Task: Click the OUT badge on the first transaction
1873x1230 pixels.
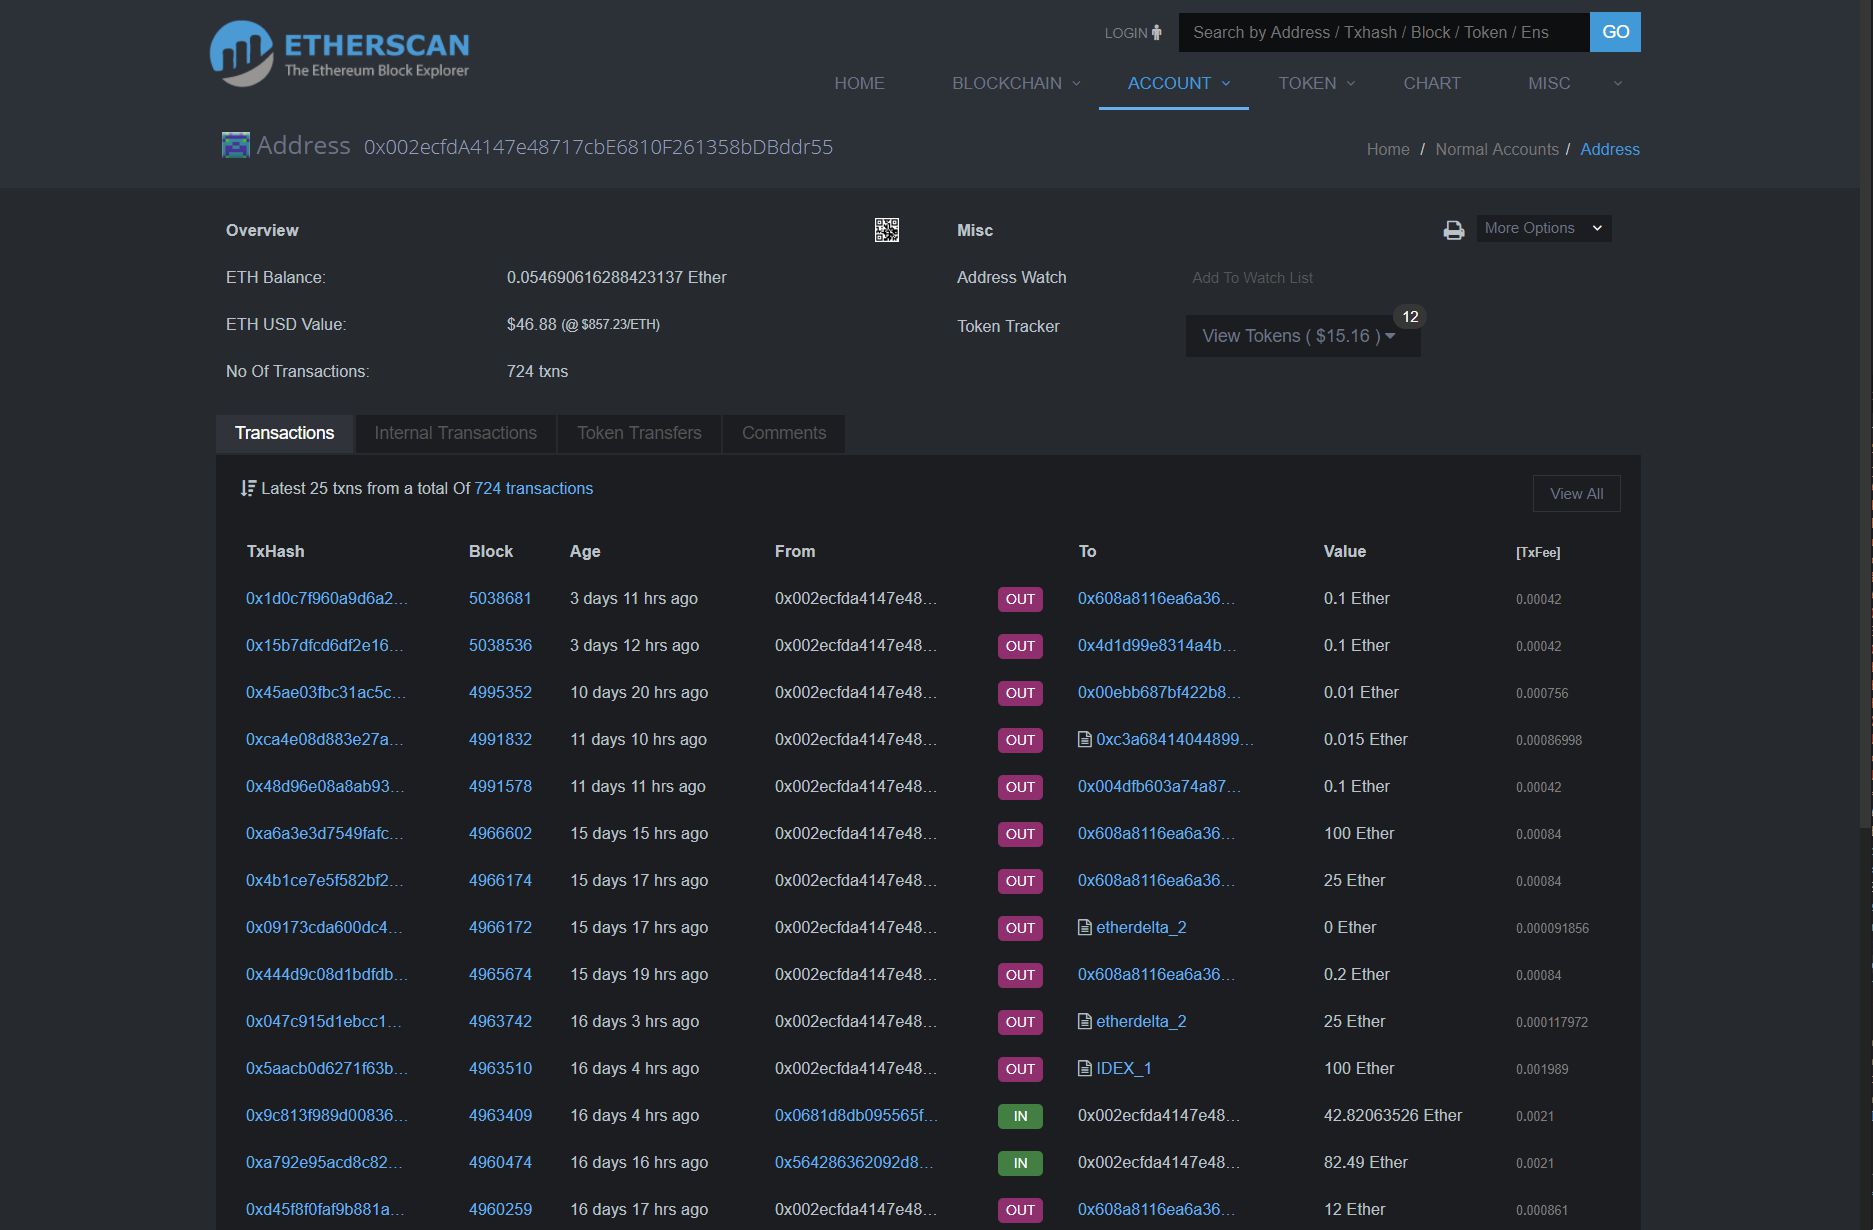Action: click(1019, 599)
